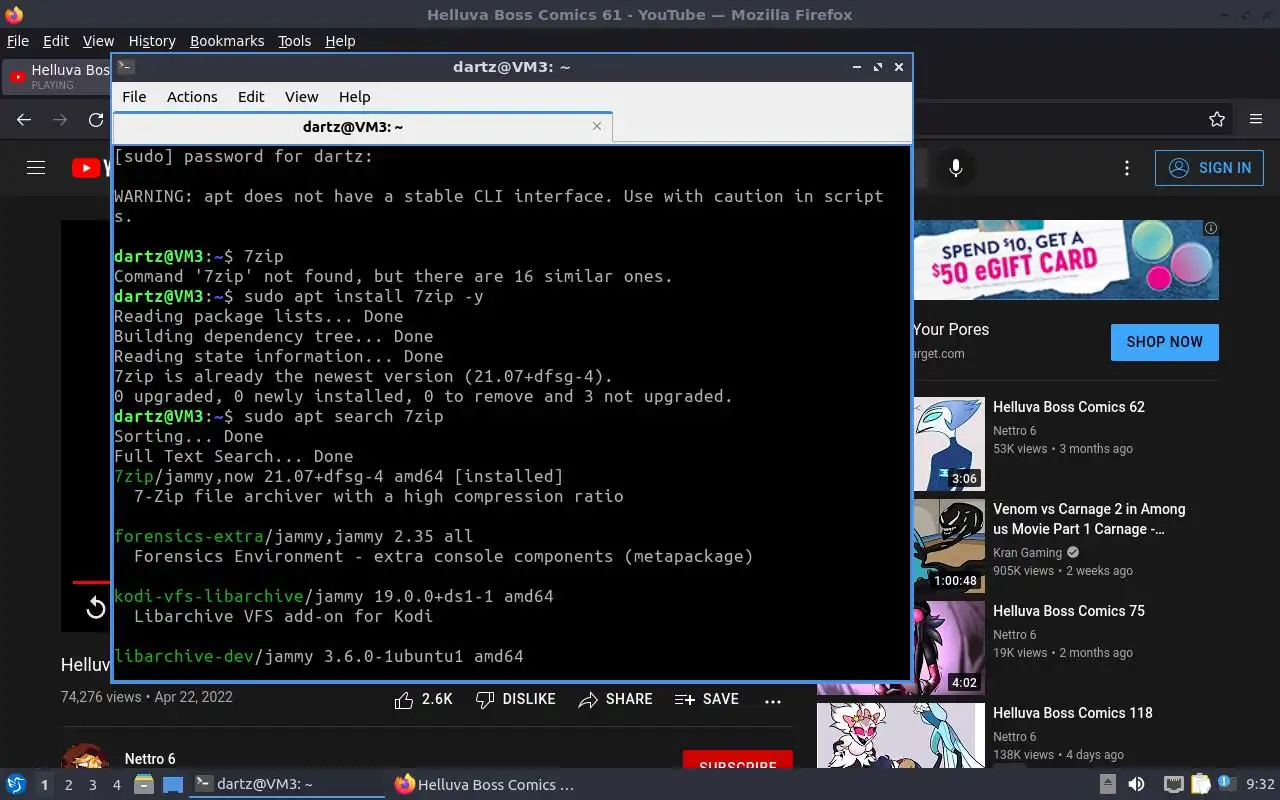Open more actions ellipsis below video
This screenshot has height=800, width=1280.
[x=773, y=701]
